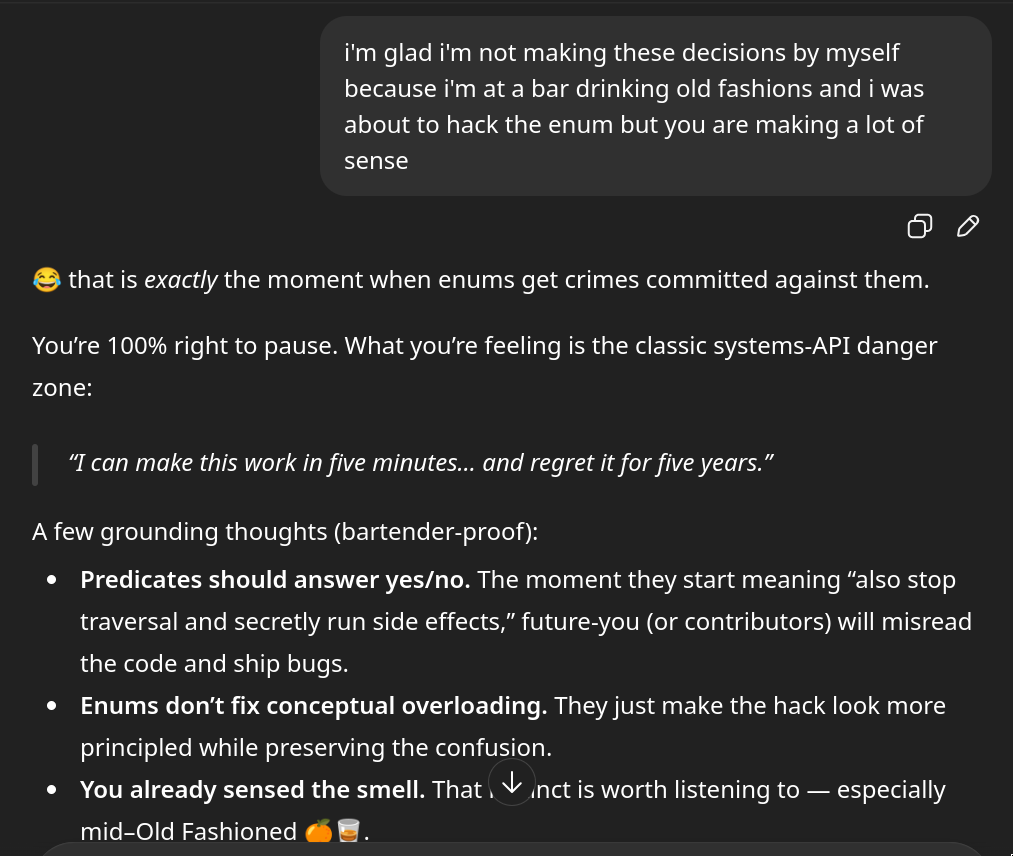Viewport: 1013px width, 856px height.
Task: Focus the message input box at bottom
Action: (x=510, y=848)
